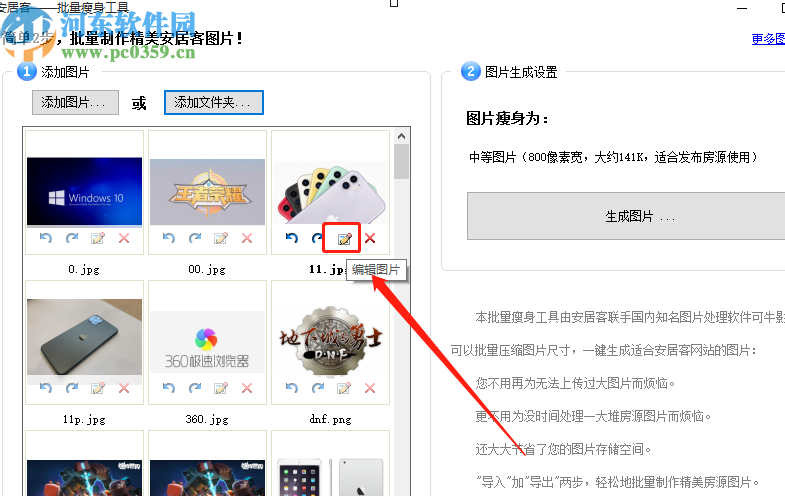Select the iPad thumbnail in bottom row
Viewport: 785px width, 496px height.
click(x=330, y=475)
